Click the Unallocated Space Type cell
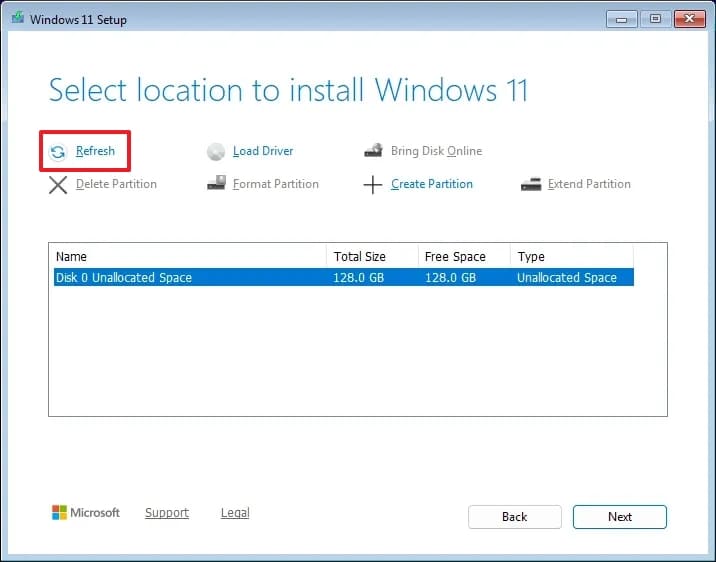The image size is (716, 562). click(x=567, y=278)
